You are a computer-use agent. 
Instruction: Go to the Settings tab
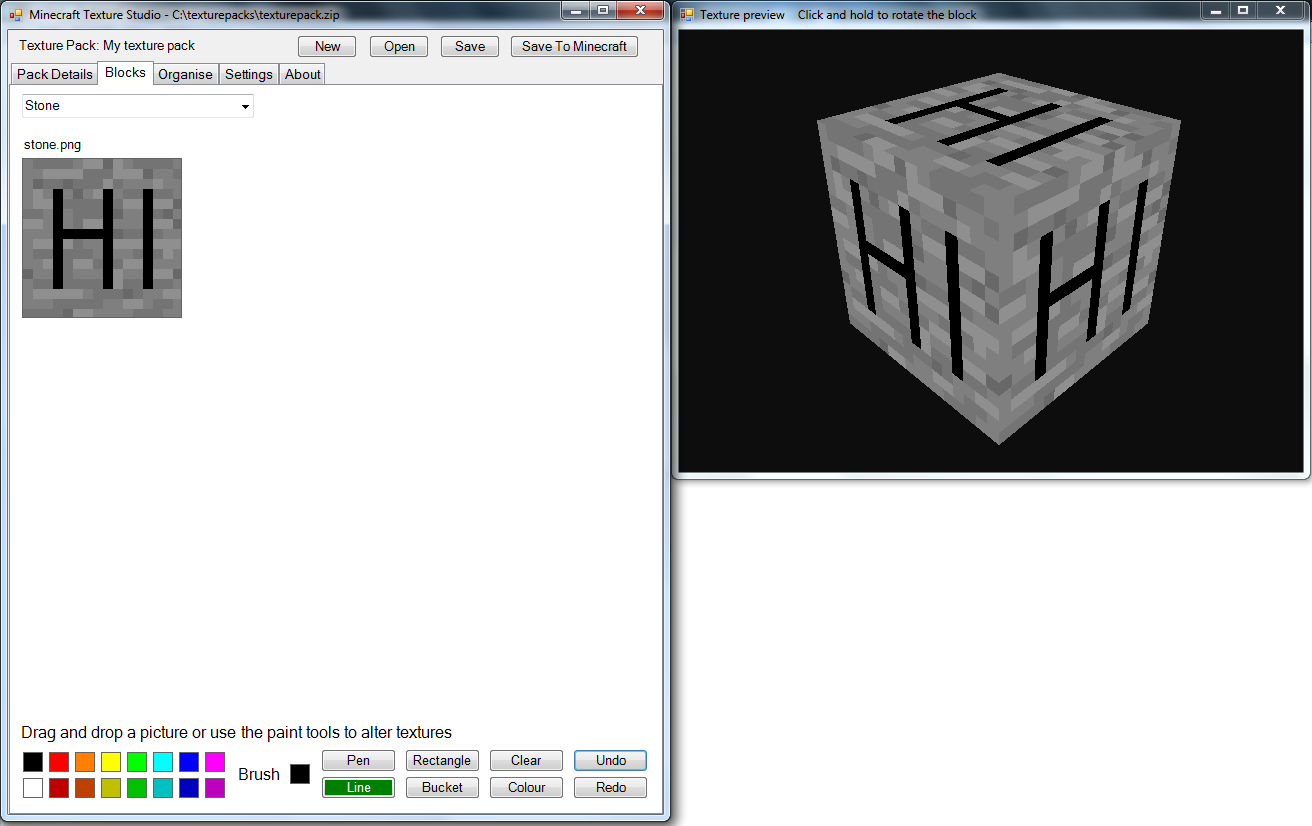tap(249, 74)
